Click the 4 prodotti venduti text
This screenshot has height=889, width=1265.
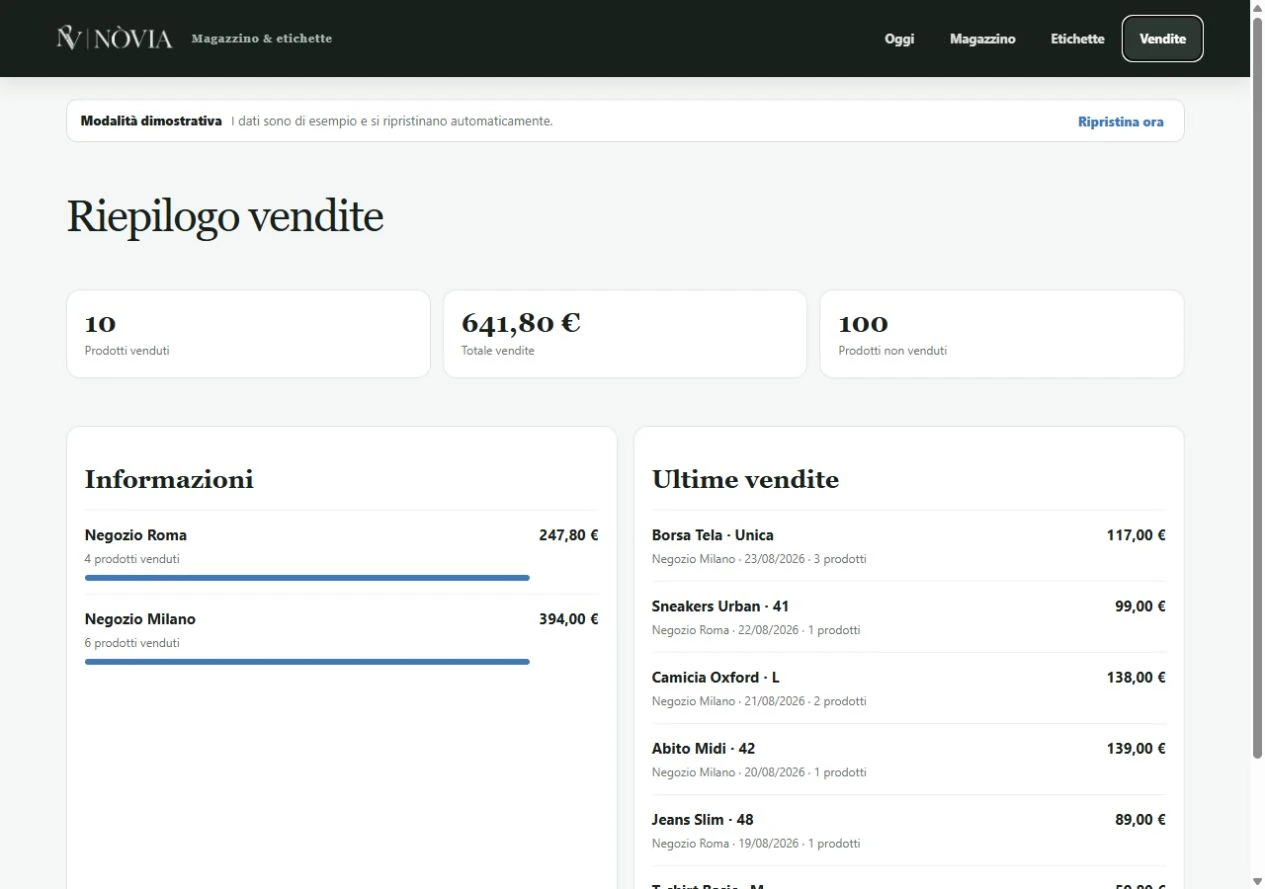132,559
